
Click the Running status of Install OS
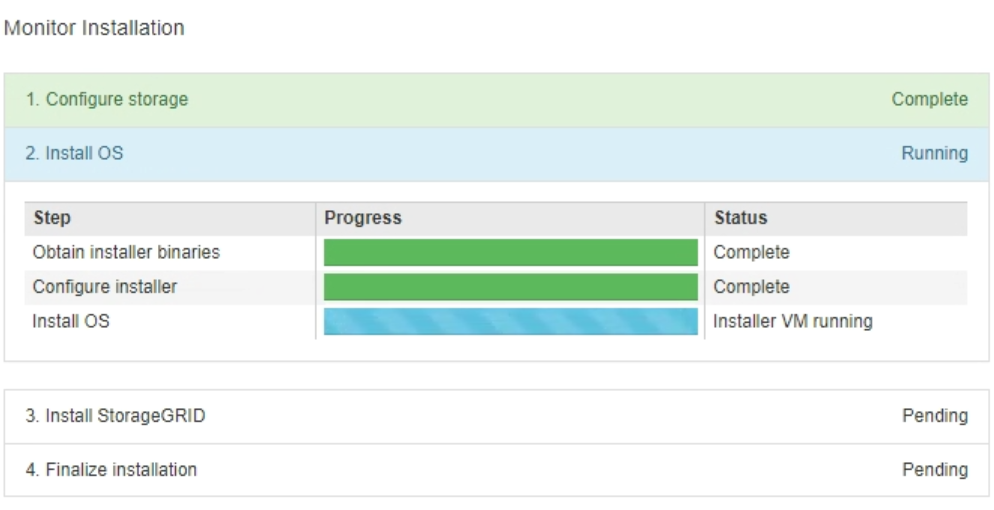pos(934,153)
